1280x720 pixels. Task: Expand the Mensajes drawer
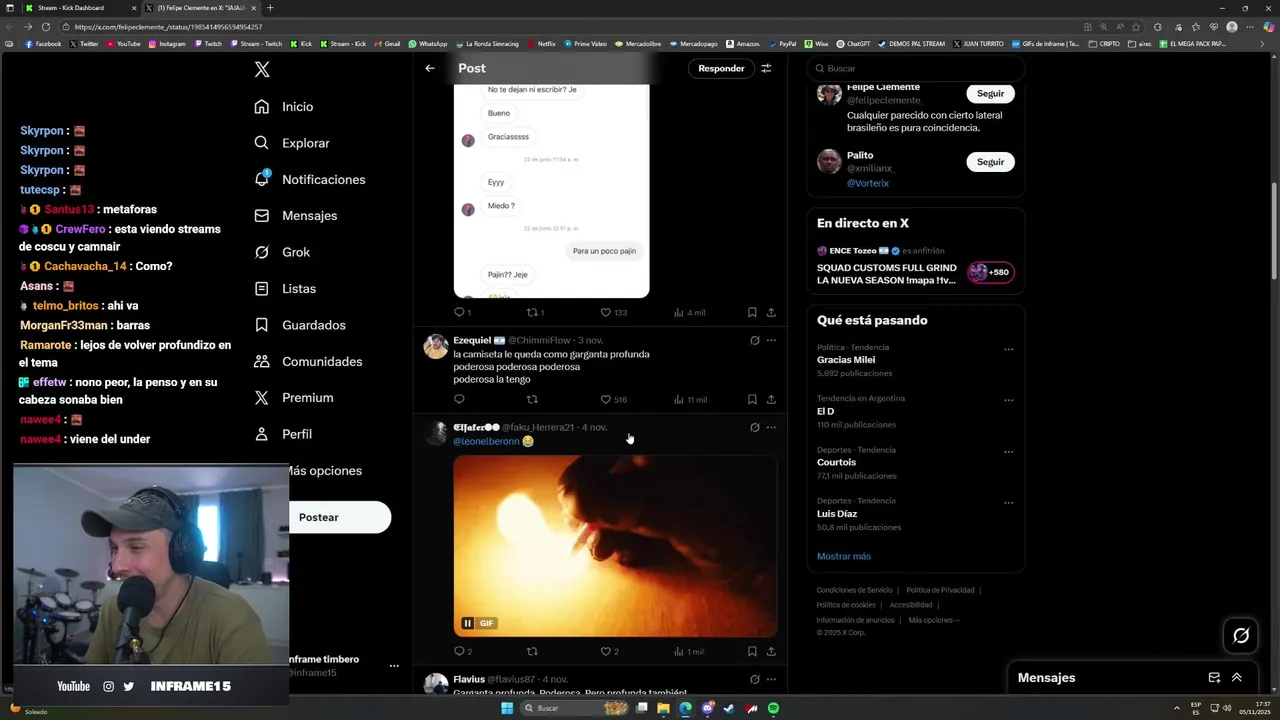pos(1237,677)
